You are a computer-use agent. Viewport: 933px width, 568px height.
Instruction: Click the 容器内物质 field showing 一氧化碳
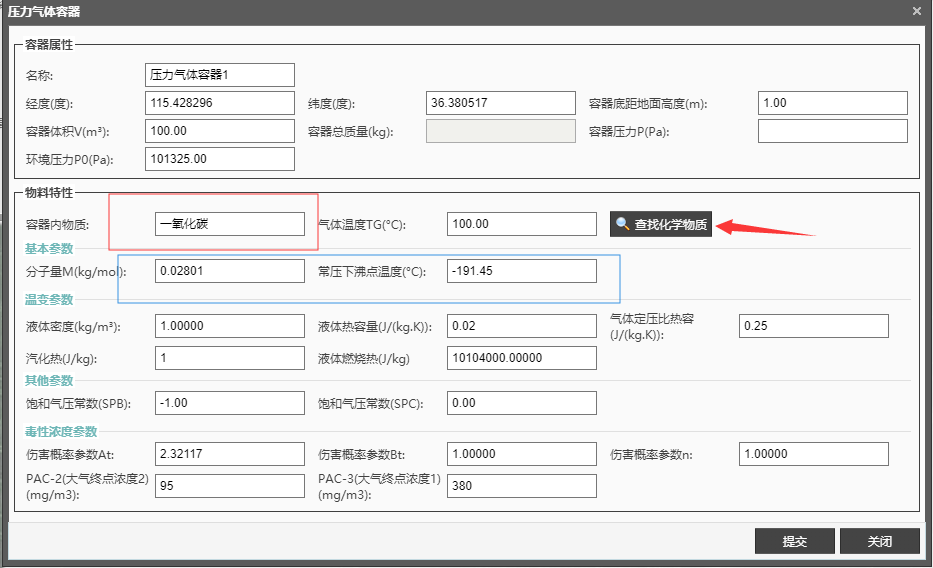click(230, 224)
